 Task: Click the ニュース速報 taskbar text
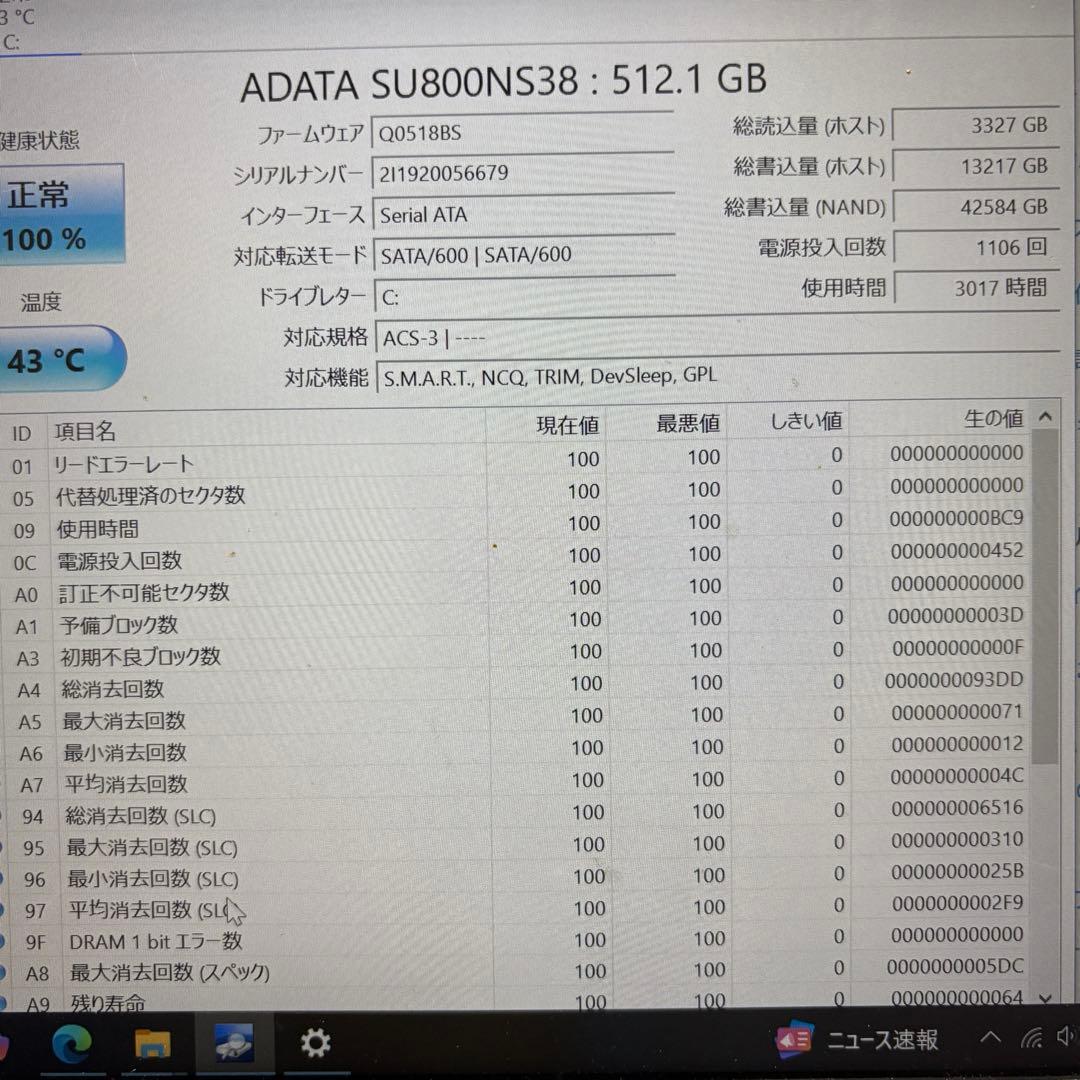click(882, 1040)
